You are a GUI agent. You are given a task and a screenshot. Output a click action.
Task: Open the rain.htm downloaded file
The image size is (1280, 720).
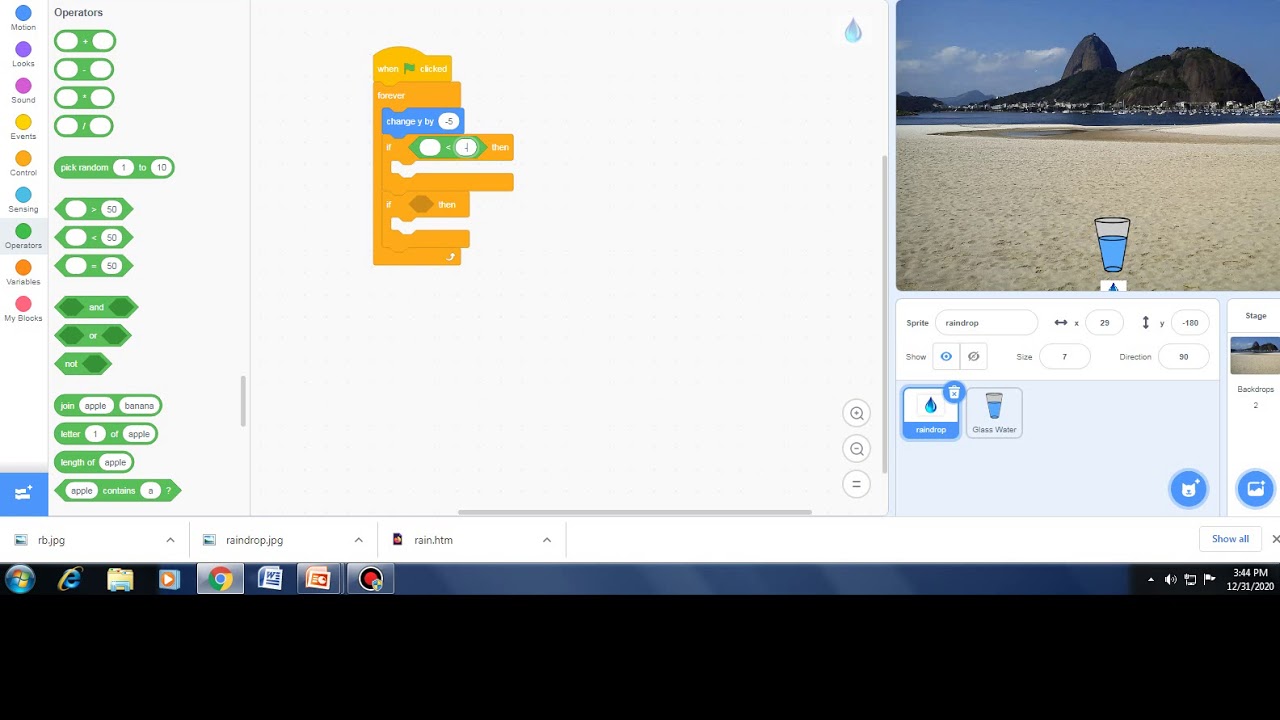click(433, 540)
